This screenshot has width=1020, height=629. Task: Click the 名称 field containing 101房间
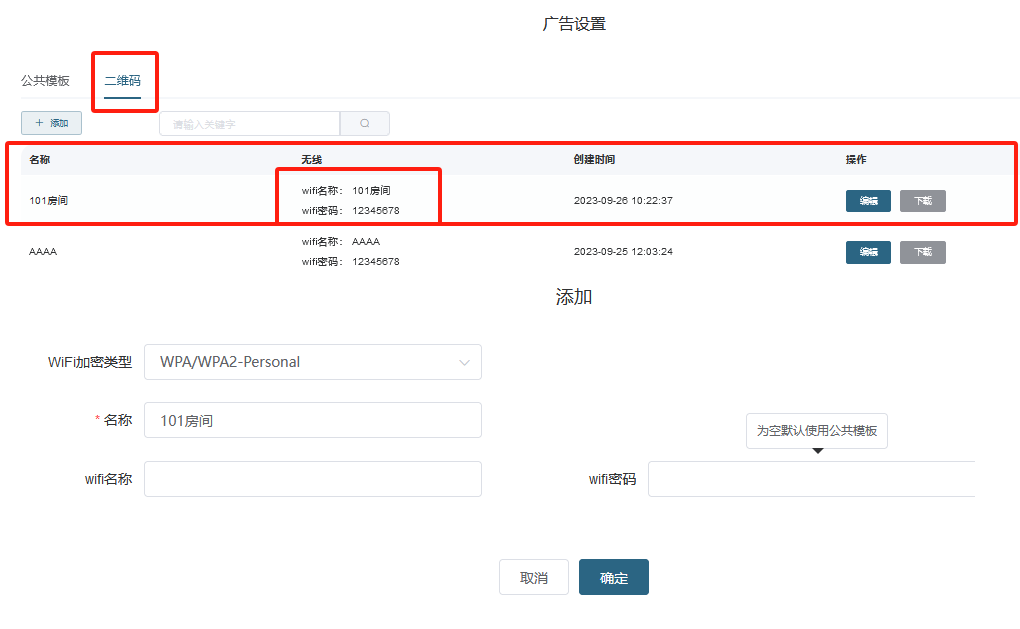pos(312,420)
